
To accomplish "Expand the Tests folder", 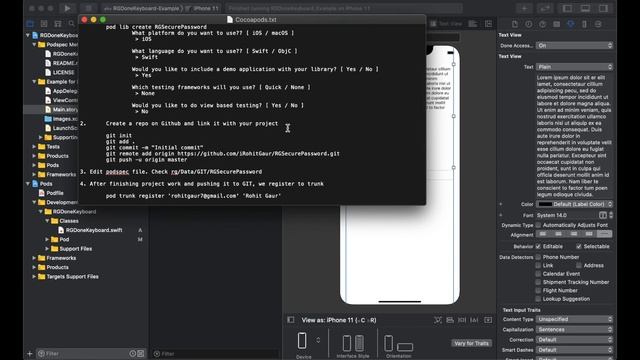I will click(x=34, y=147).
